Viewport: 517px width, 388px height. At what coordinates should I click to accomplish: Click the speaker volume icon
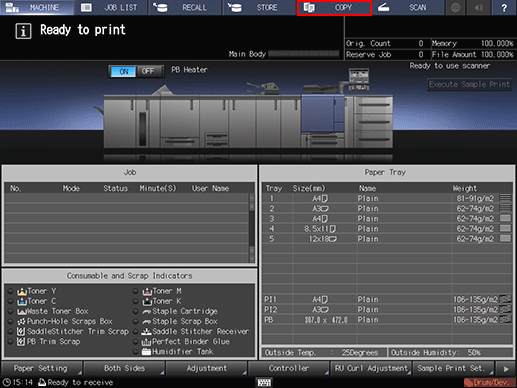(479, 7)
